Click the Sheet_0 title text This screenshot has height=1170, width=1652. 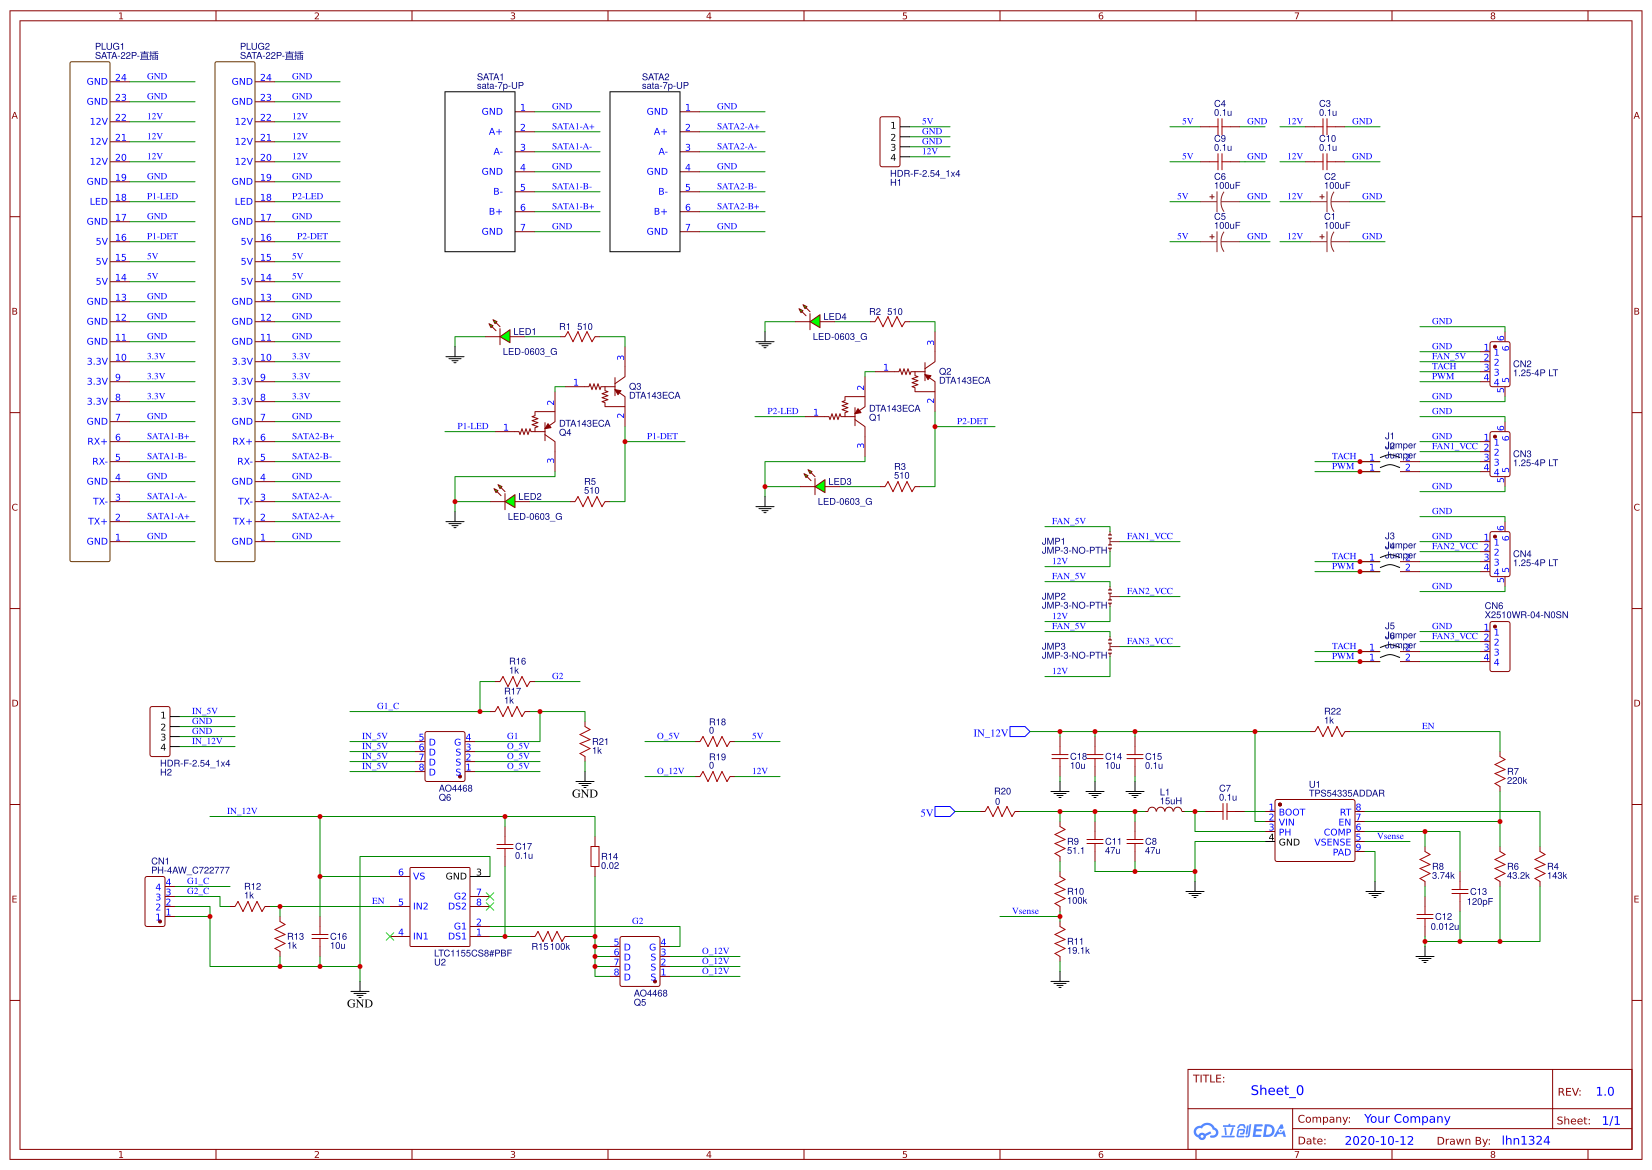tap(1276, 1091)
